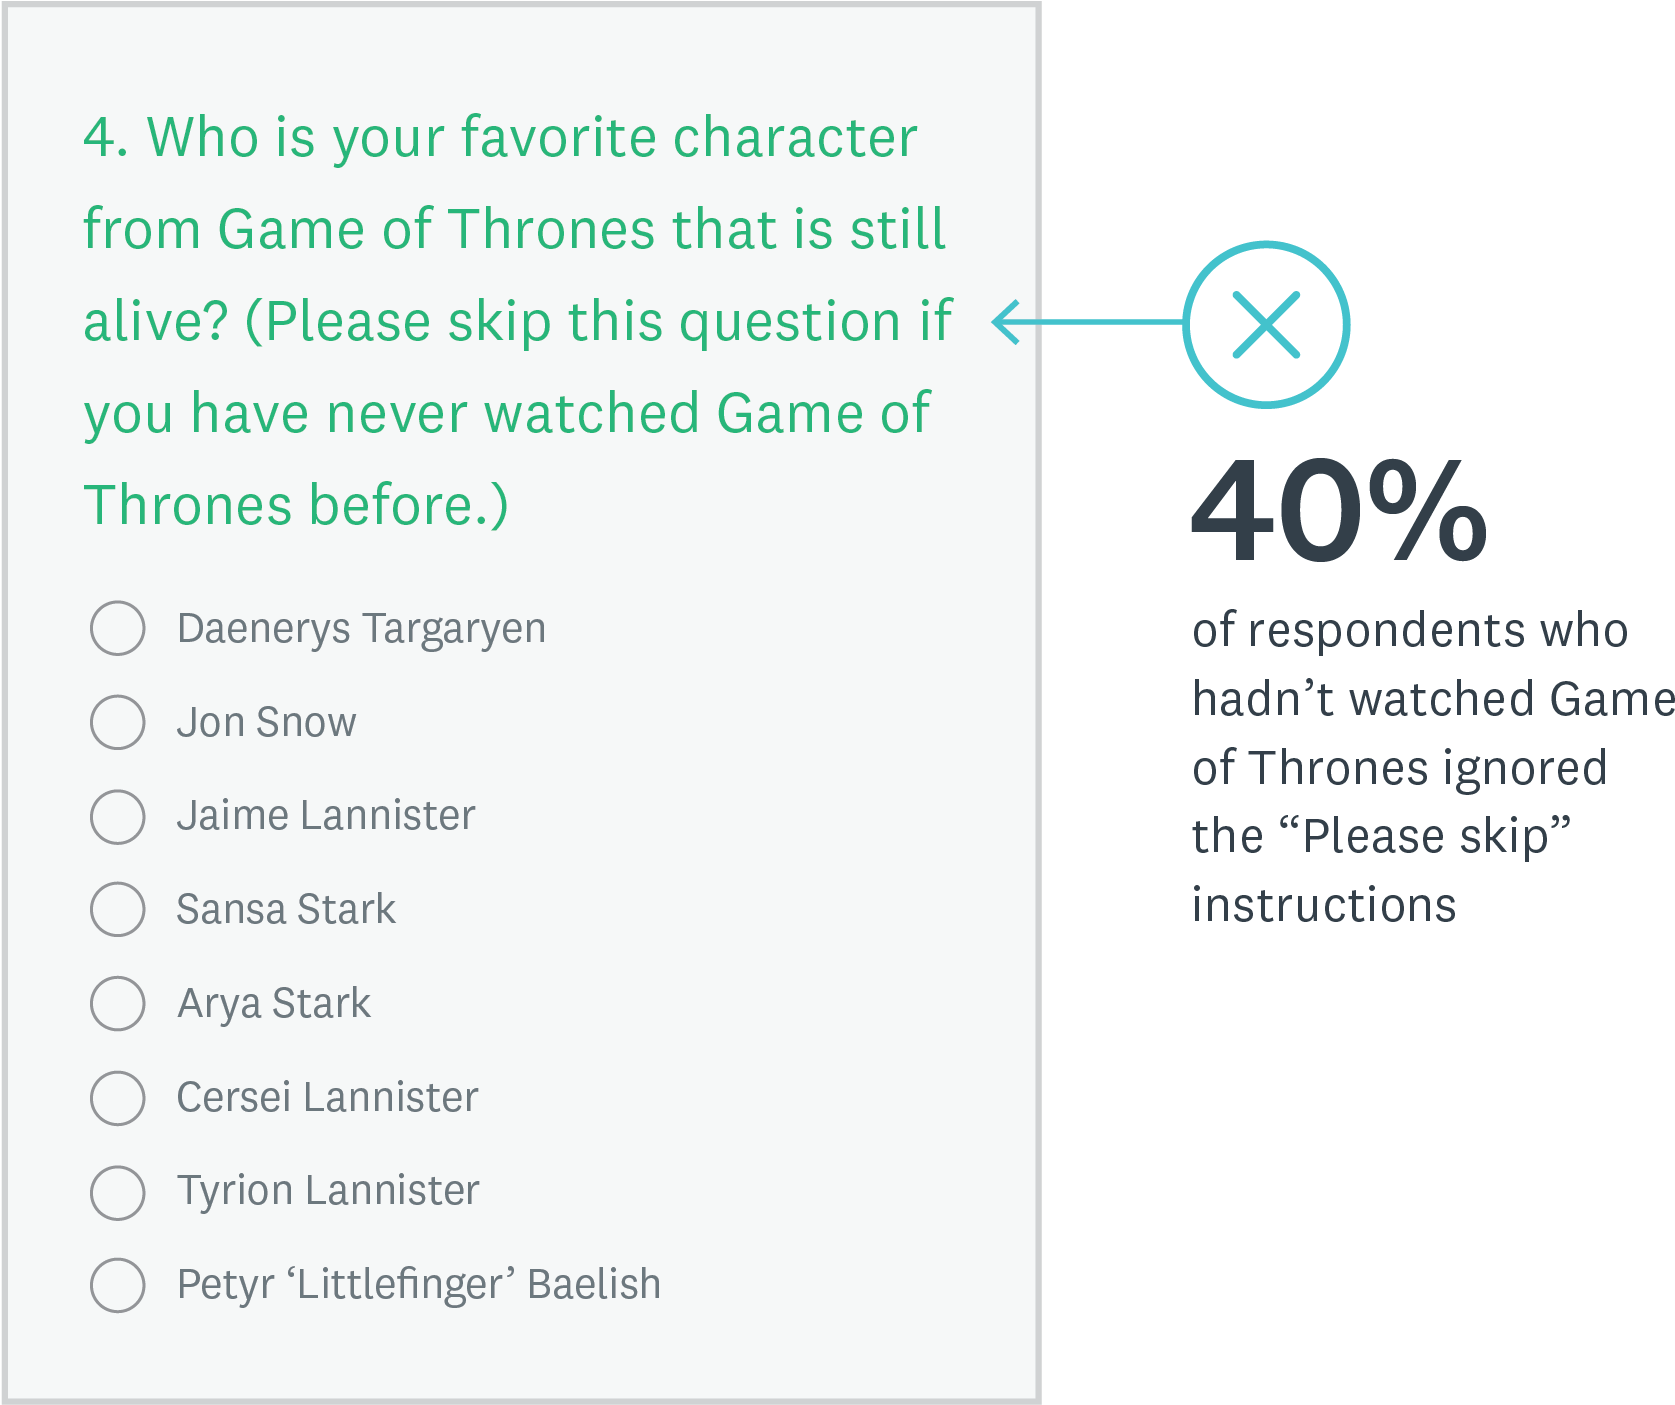Pick the Cersei Lannister radio circle
The height and width of the screenshot is (1405, 1675).
coord(118,1097)
